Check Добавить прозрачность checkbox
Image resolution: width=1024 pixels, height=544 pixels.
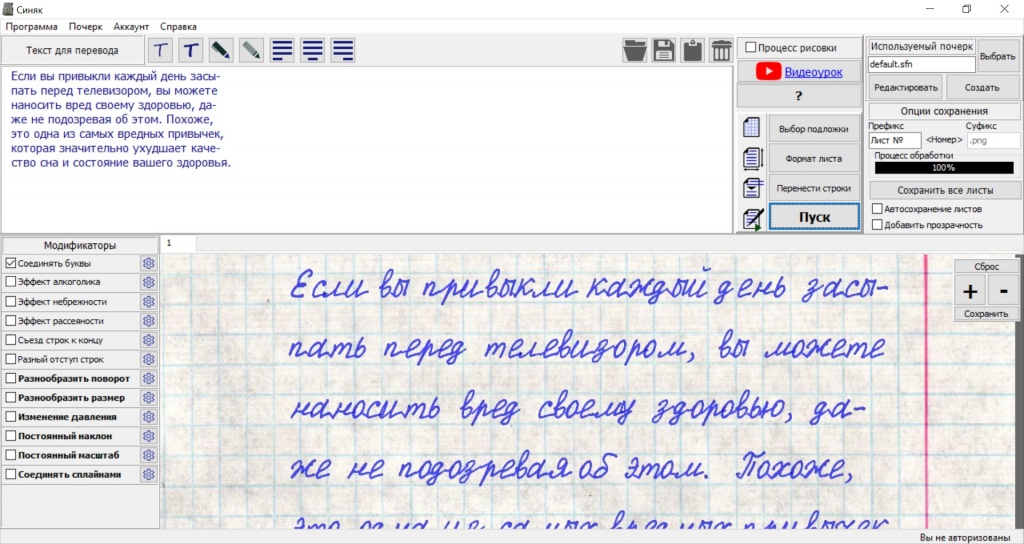(878, 225)
